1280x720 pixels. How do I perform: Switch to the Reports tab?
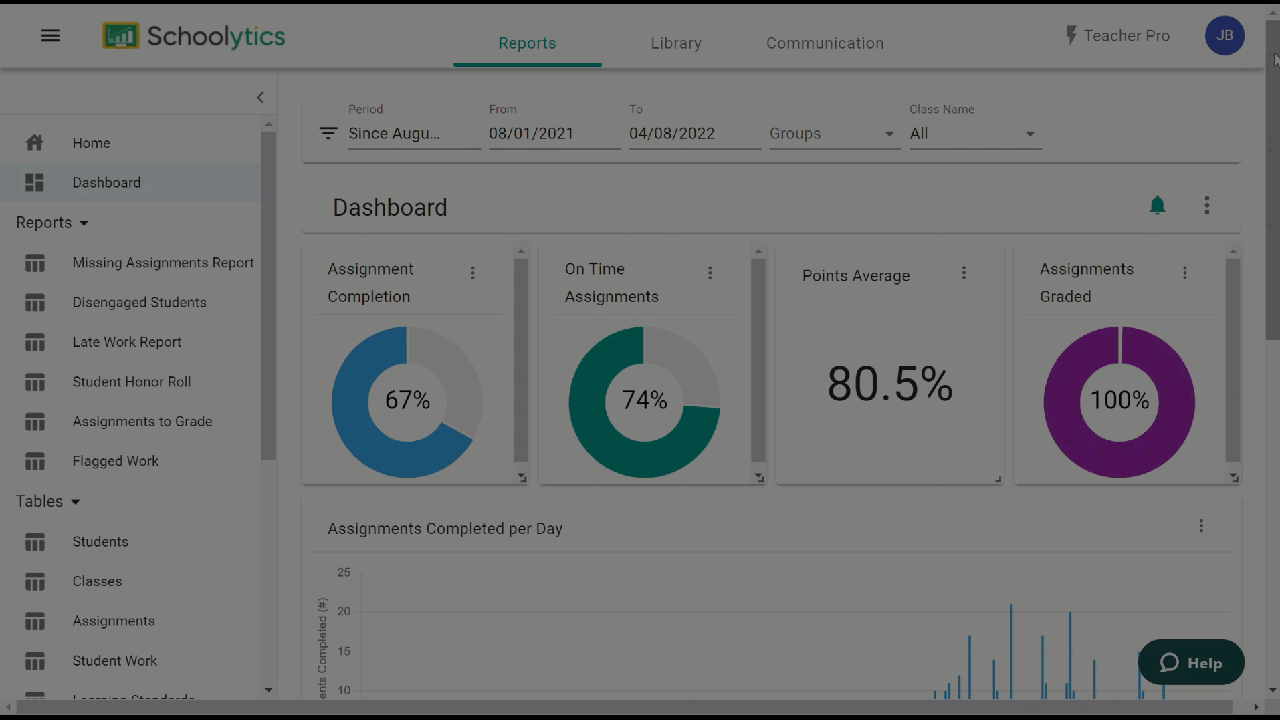(527, 43)
